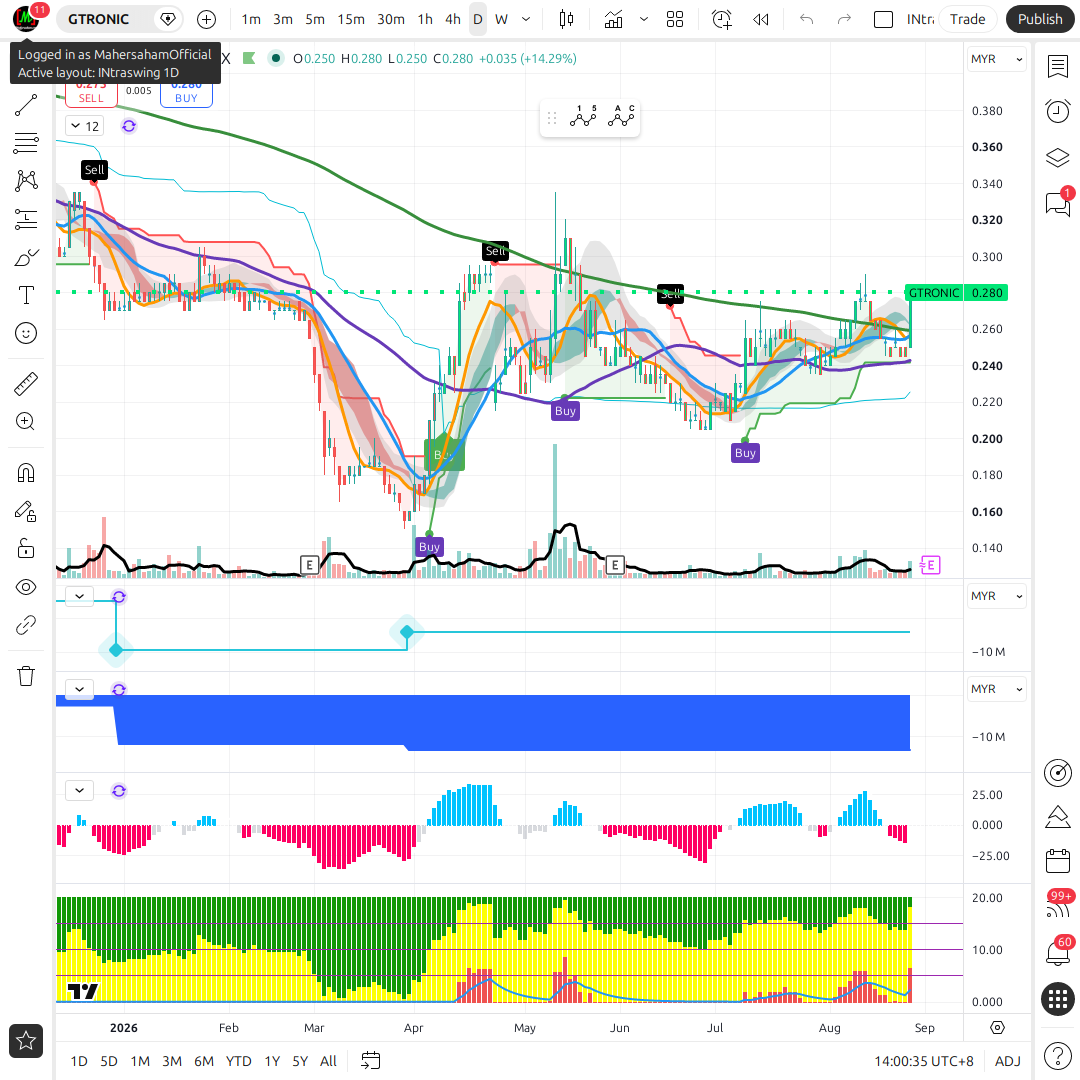Open the second pane MYR currency dropdown
Image resolution: width=1080 pixels, height=1080 pixels.
tap(997, 596)
